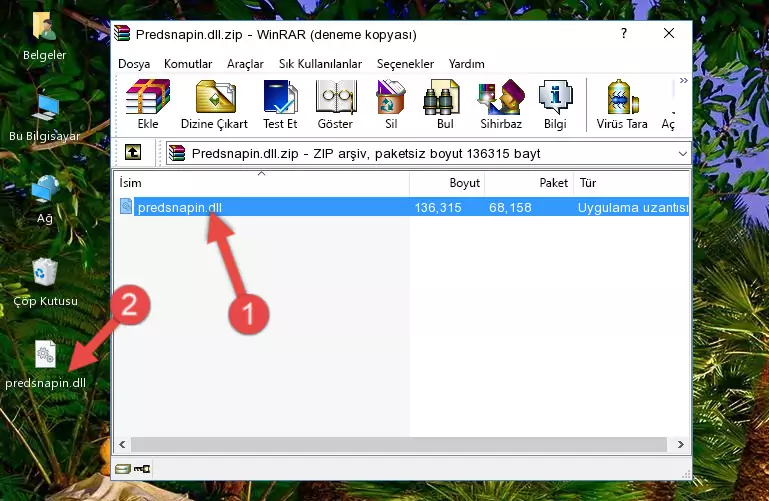Click the 136,315 size cell
The height and width of the screenshot is (501, 769).
coord(438,207)
